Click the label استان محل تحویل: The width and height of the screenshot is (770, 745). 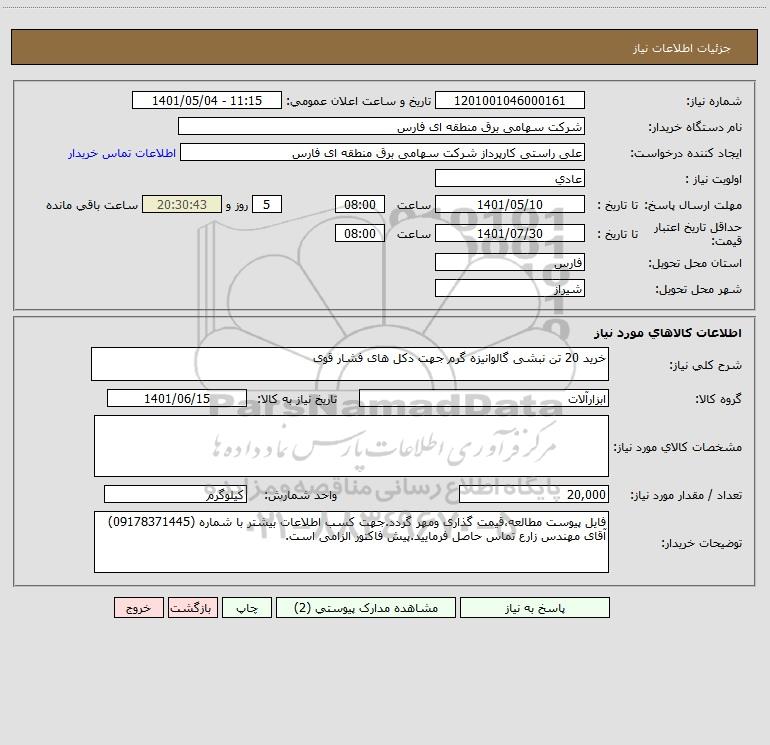click(x=695, y=263)
